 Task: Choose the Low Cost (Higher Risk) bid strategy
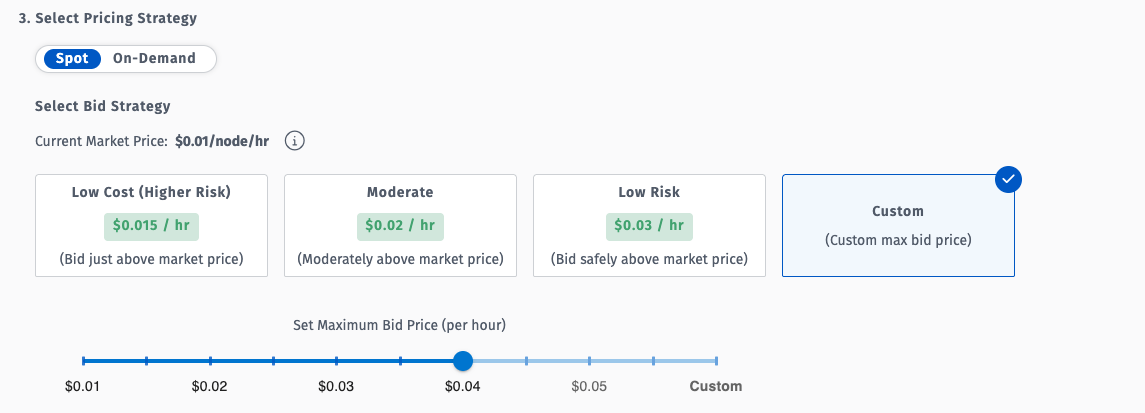click(151, 225)
